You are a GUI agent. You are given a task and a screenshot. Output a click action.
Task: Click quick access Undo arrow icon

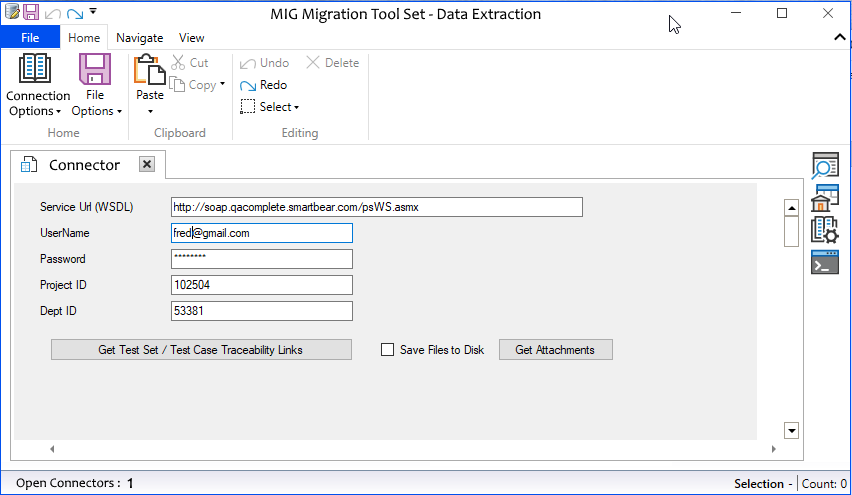click(x=53, y=13)
